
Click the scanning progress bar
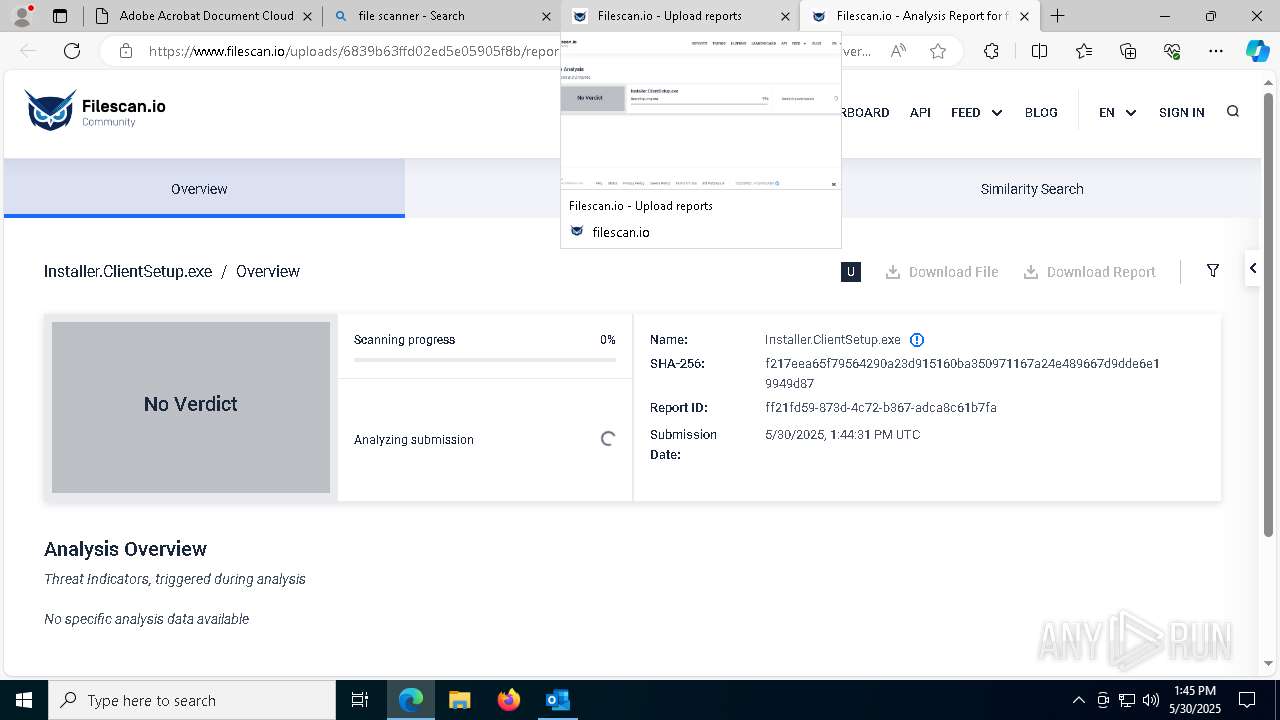(x=485, y=359)
